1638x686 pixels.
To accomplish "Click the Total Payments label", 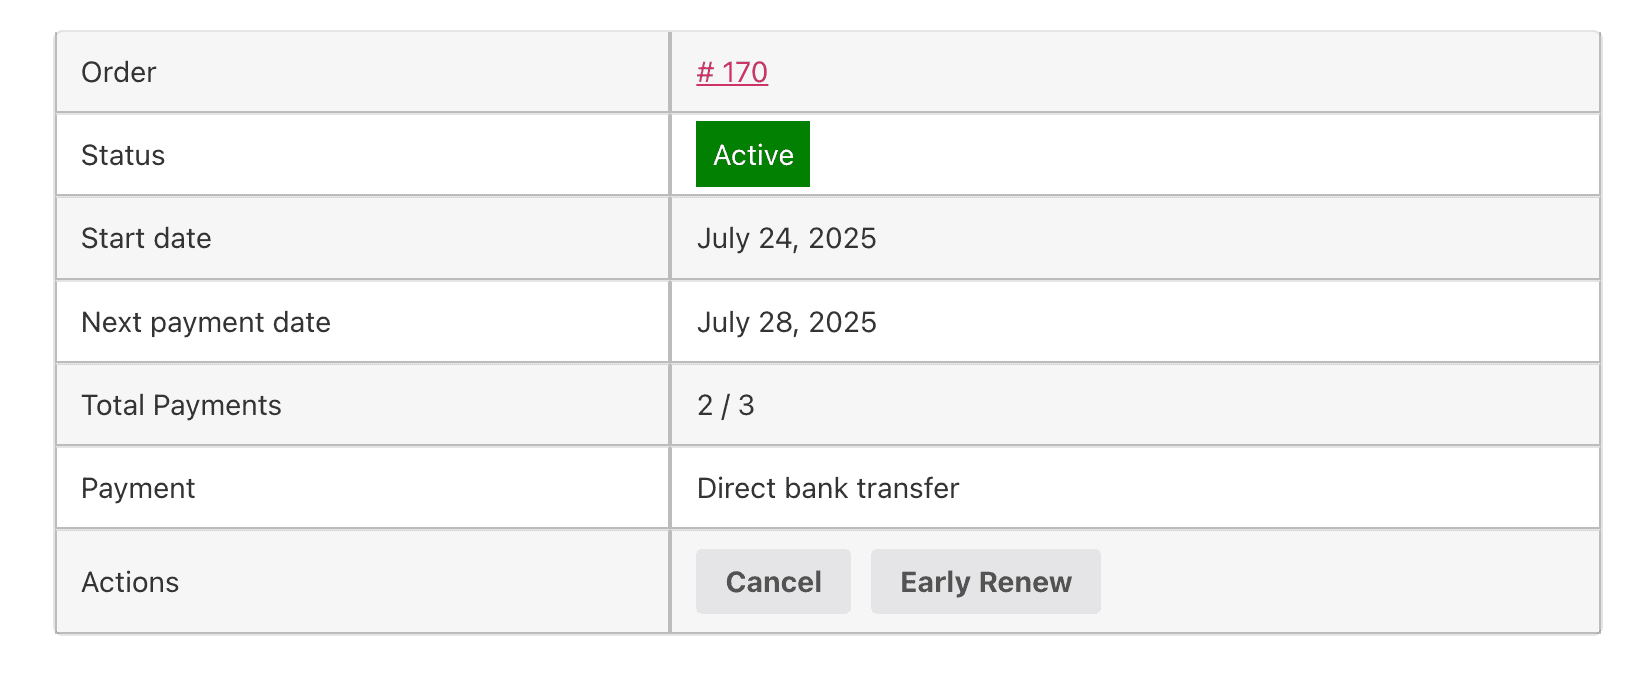I will 181,405.
